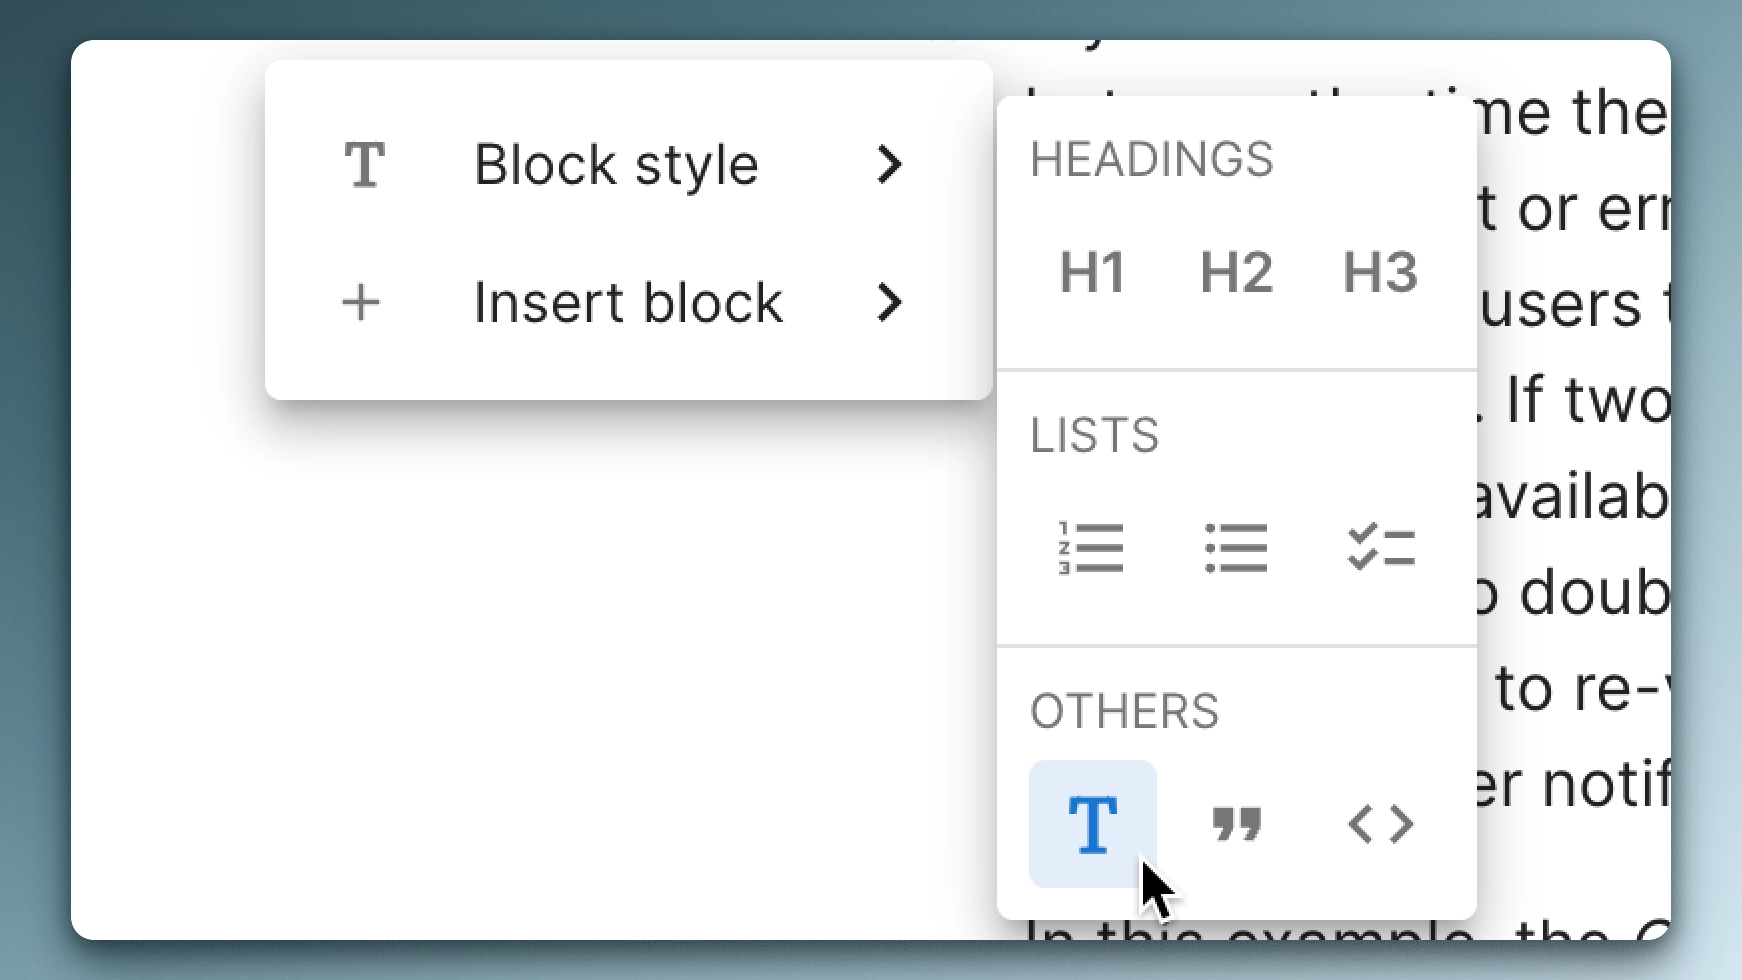This screenshot has height=980, width=1742.
Task: Toggle the highlighted paragraph style
Action: [1093, 824]
